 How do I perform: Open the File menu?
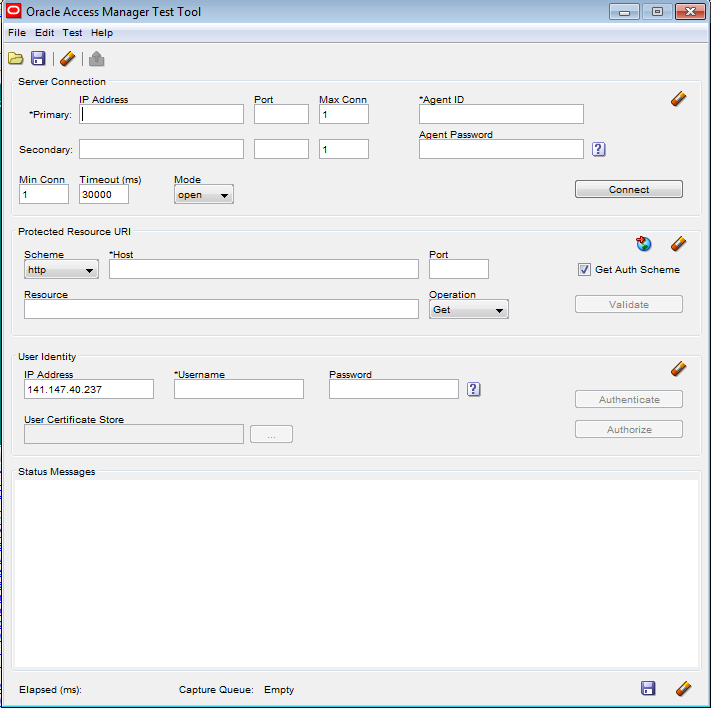(17, 33)
